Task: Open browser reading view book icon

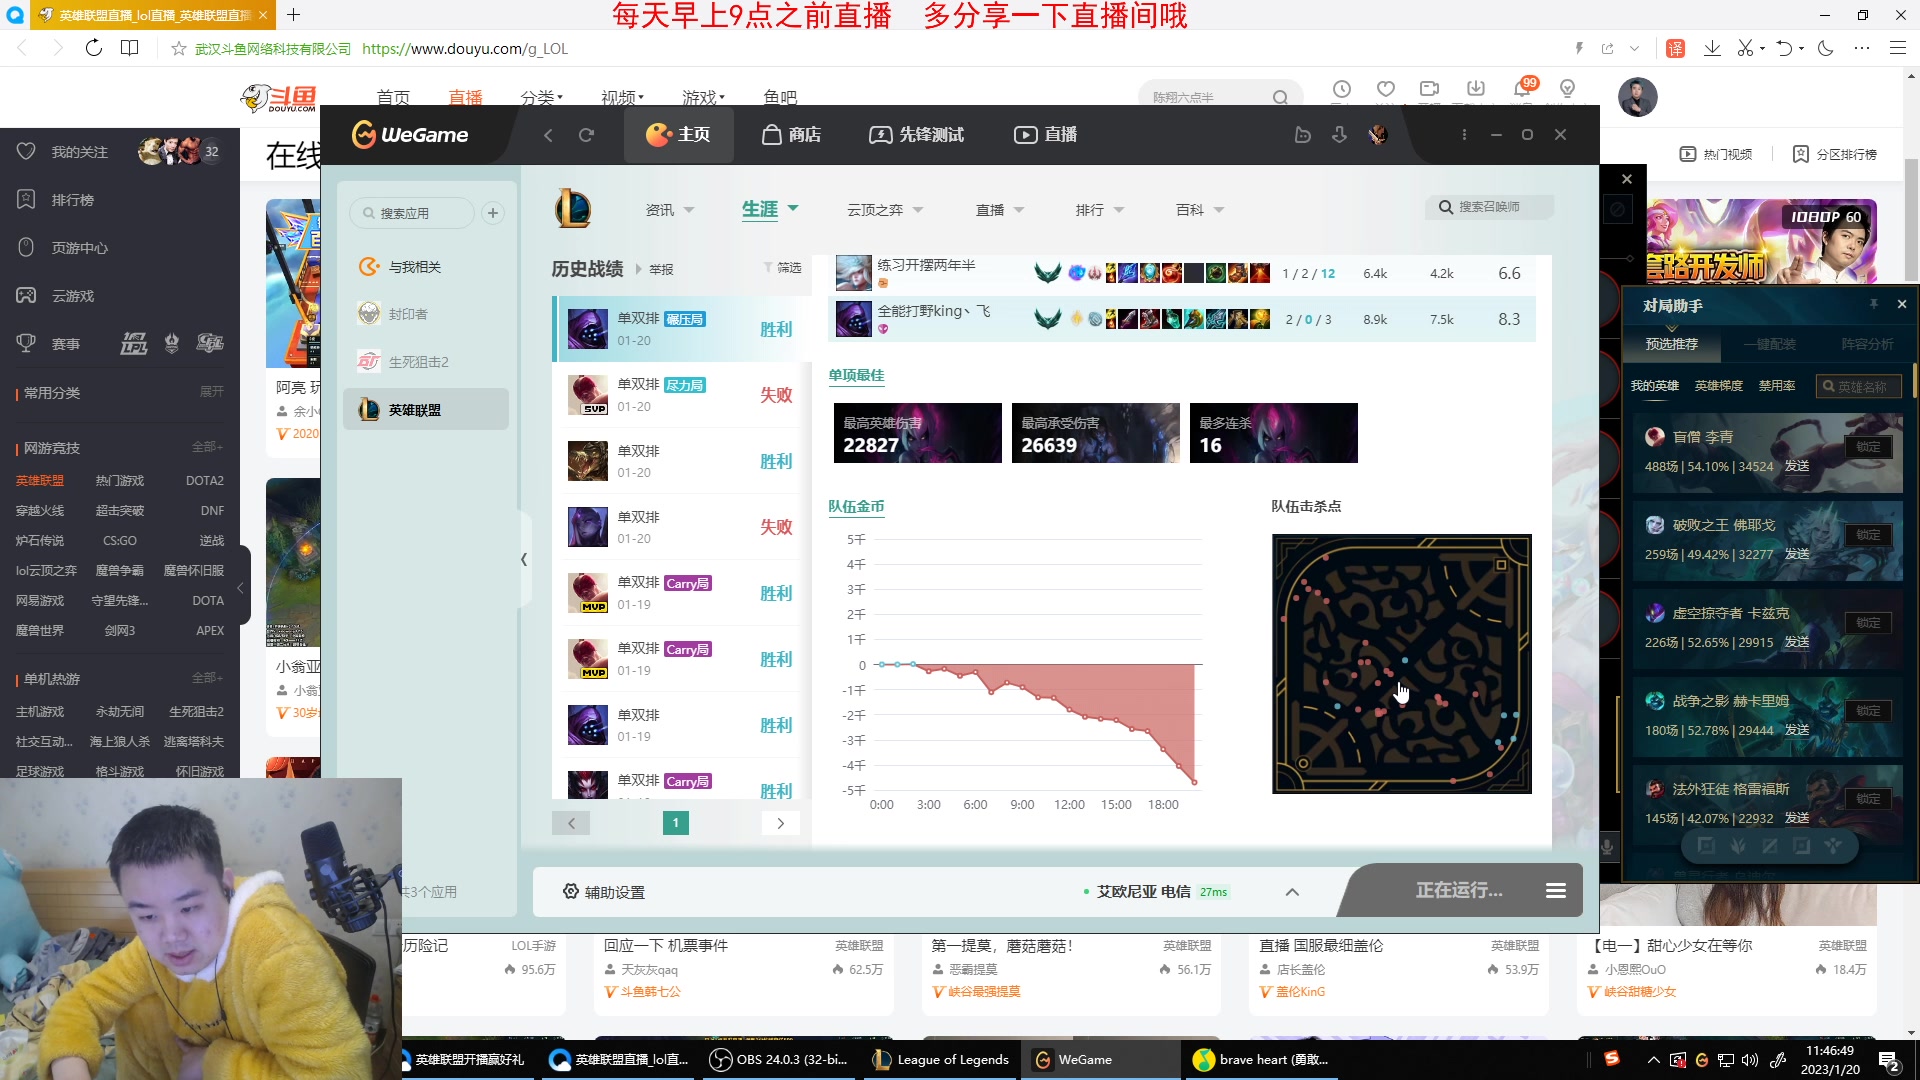Action: [x=130, y=48]
